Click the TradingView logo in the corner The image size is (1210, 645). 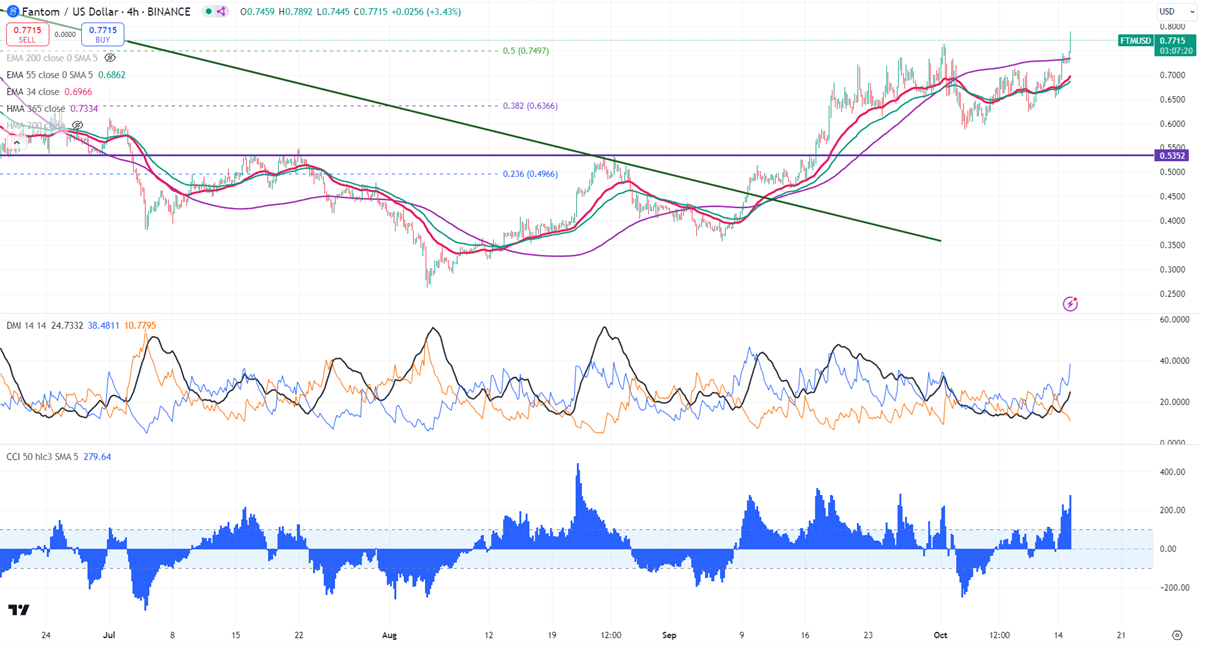coord(18,610)
